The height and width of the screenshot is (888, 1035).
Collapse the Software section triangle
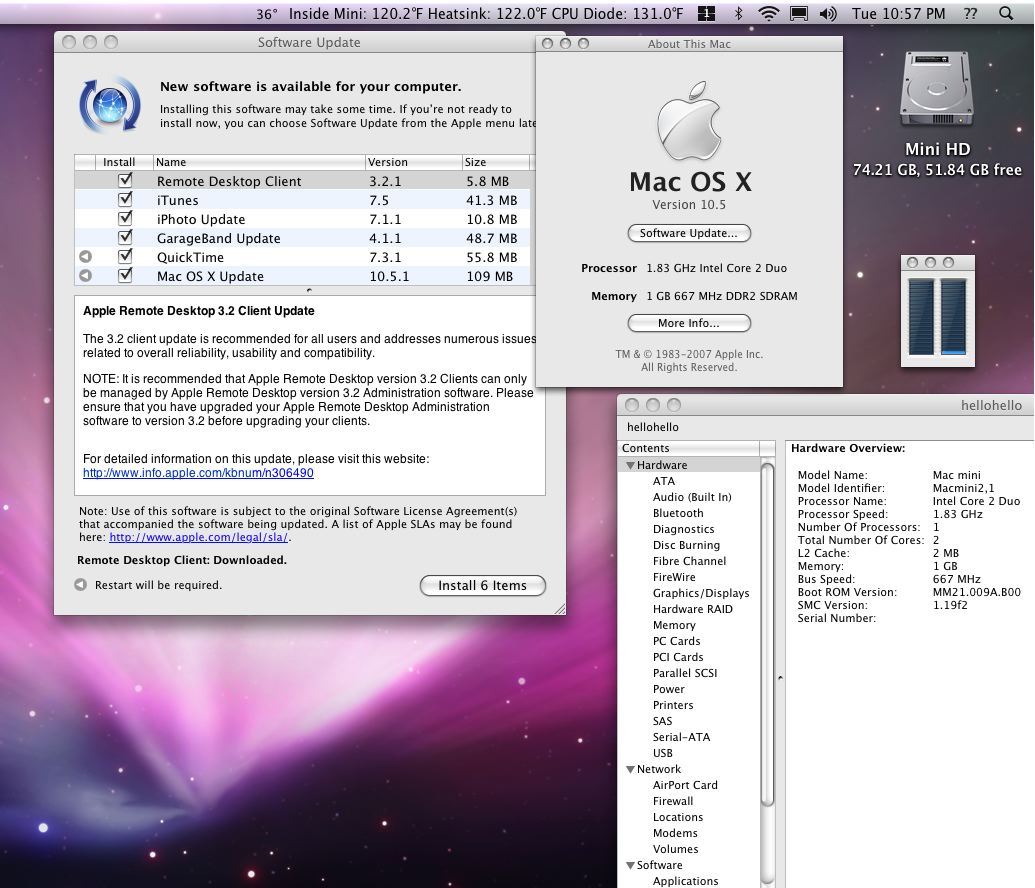point(630,866)
